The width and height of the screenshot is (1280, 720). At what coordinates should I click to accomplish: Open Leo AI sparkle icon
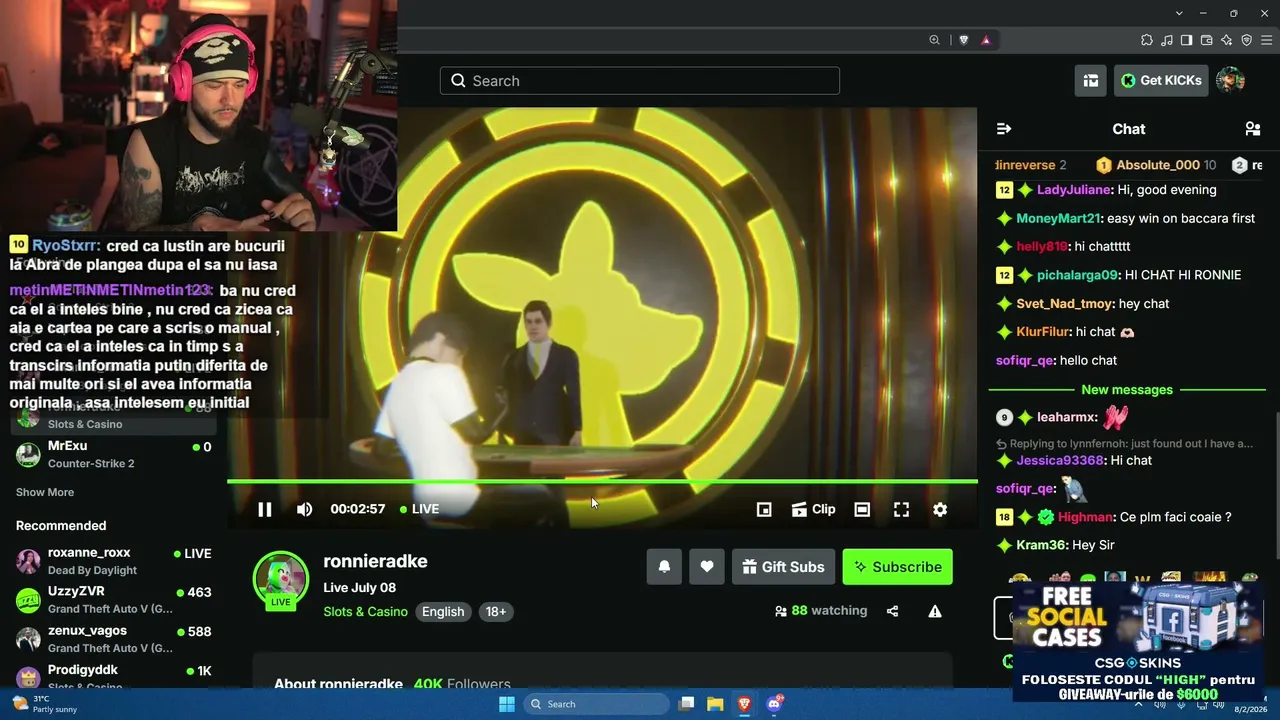pos(1227,40)
